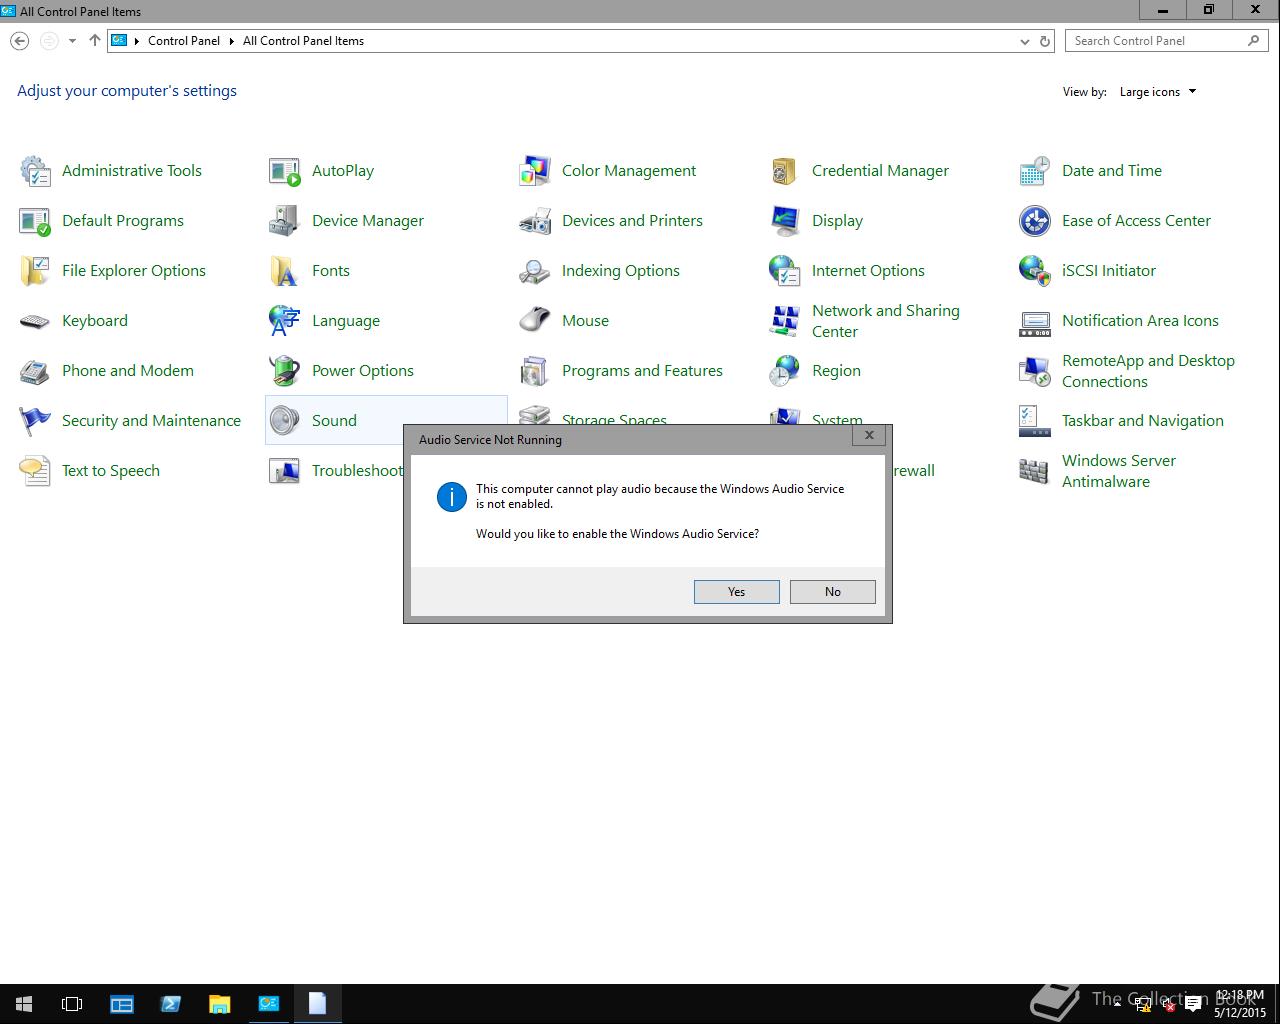Select the Control Panel breadcrumb segment
1280x1024 pixels.
coord(184,41)
